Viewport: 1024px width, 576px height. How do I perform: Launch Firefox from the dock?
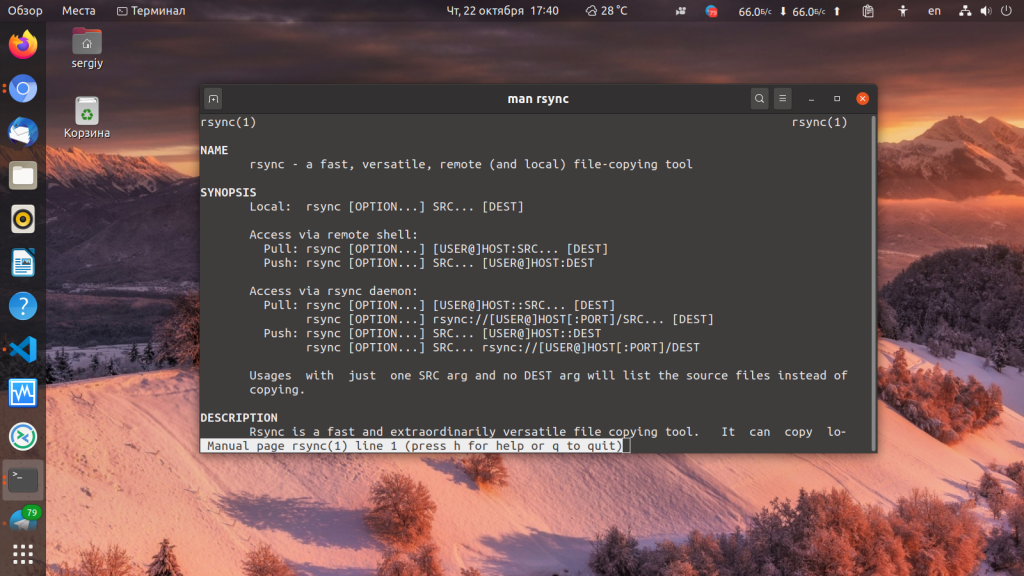[x=23, y=45]
